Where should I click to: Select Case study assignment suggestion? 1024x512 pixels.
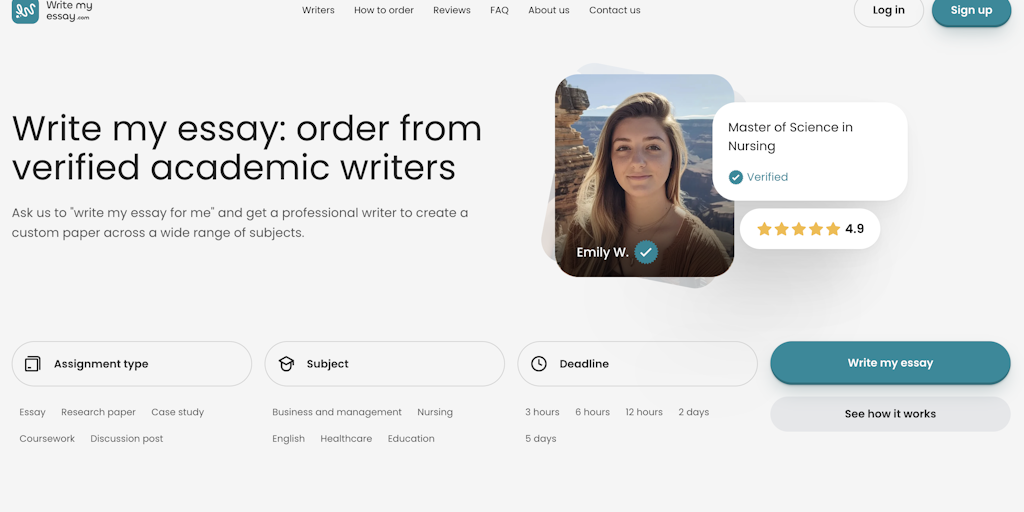pyautogui.click(x=178, y=412)
